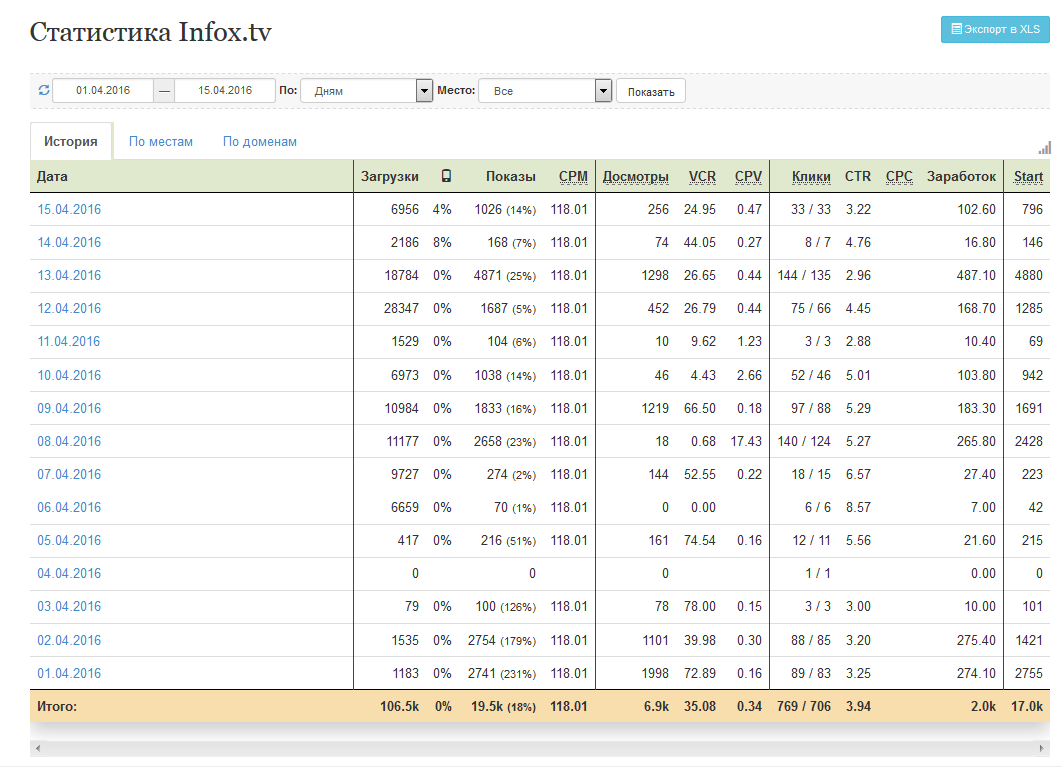Viewport: 1062px width, 768px height.
Task: Open the Дням grouping dropdown
Action: pos(366,91)
